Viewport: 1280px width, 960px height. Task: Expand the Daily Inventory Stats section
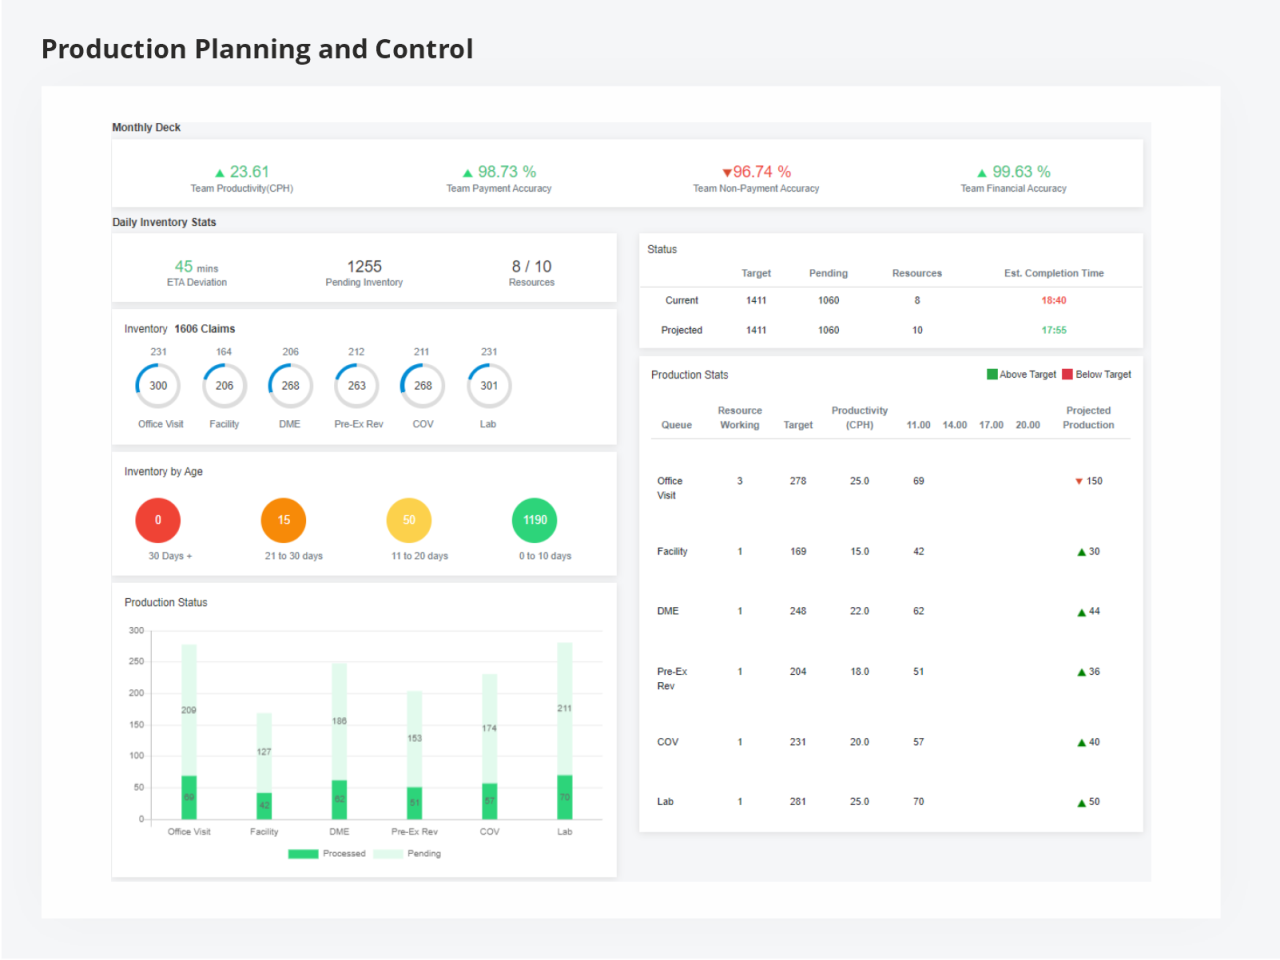(x=164, y=222)
